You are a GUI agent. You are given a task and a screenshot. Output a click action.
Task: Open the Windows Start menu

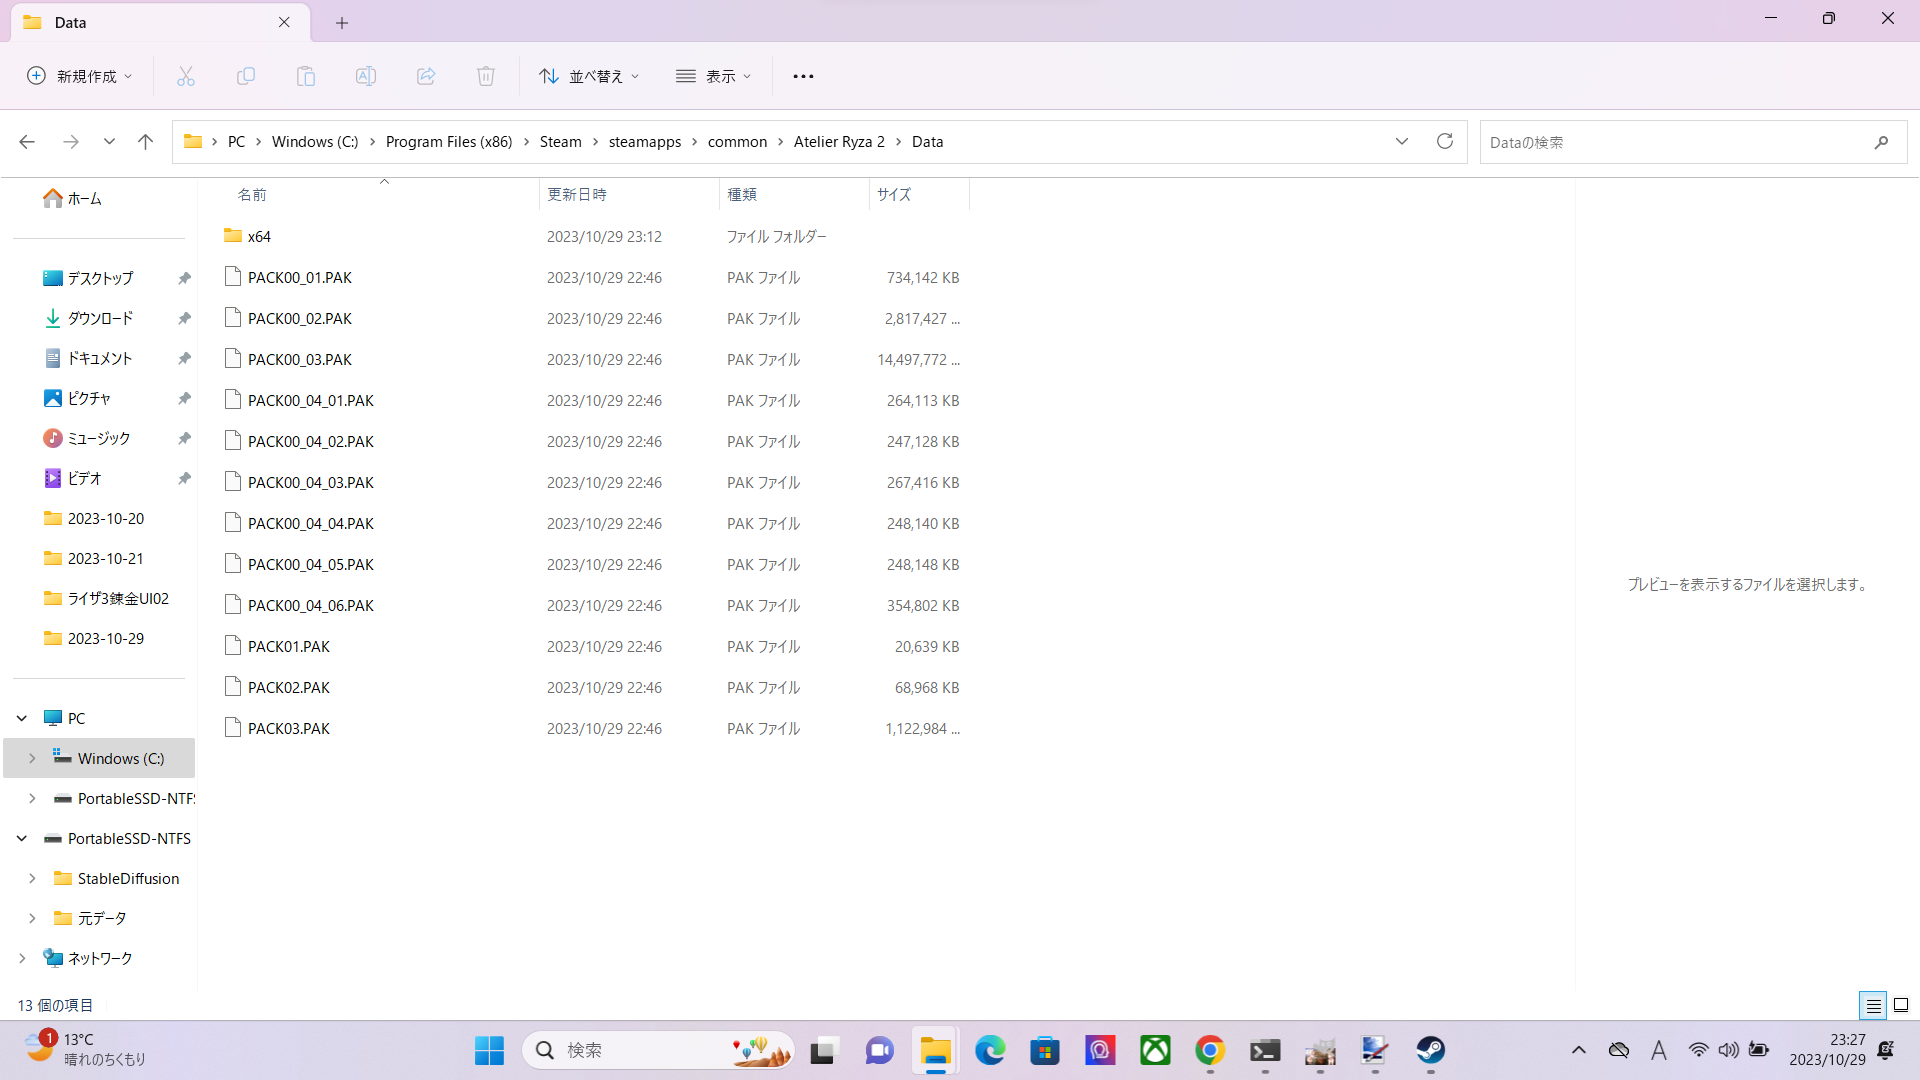[489, 1050]
